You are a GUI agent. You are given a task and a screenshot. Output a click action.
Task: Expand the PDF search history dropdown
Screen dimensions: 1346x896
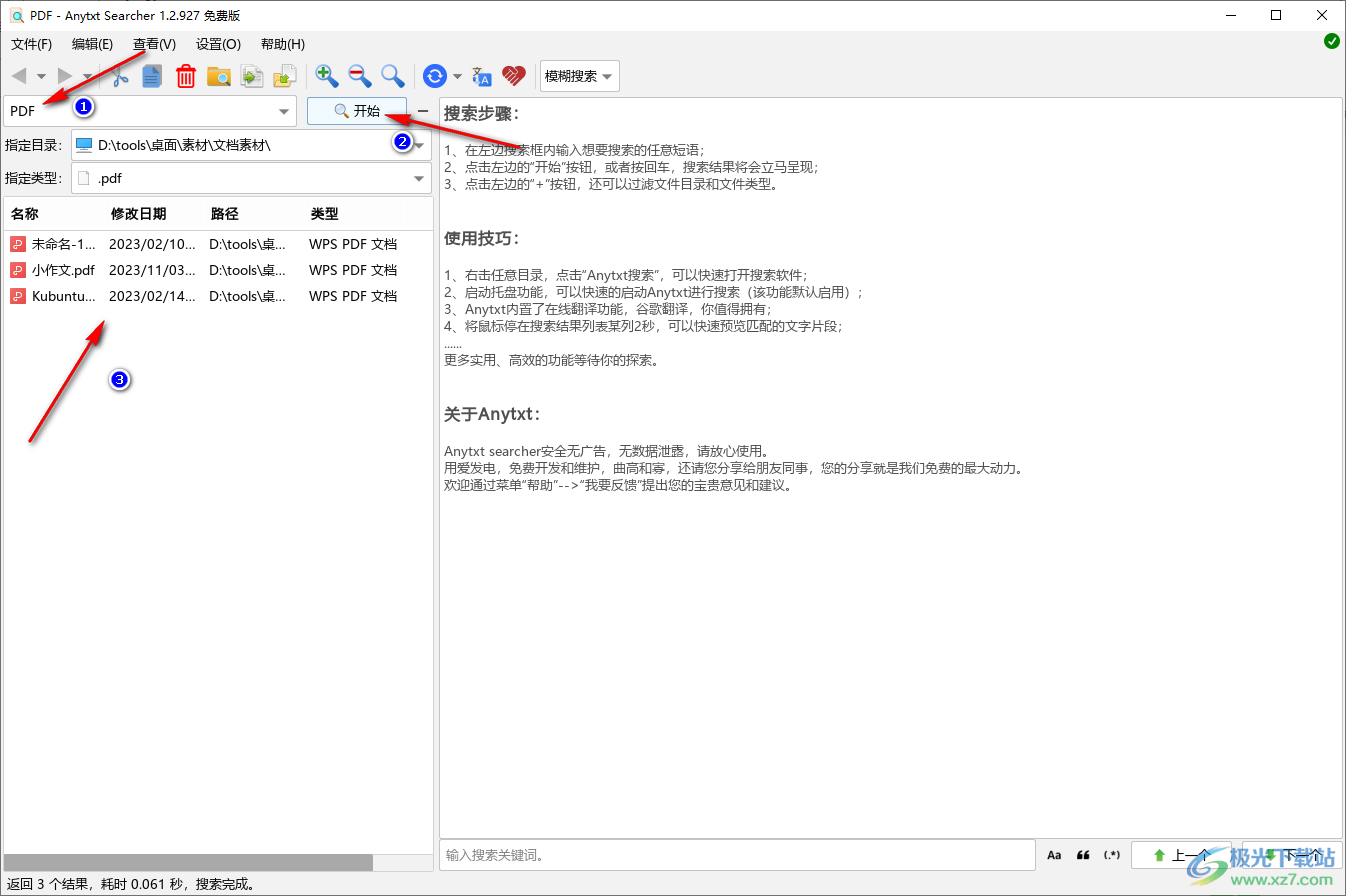pos(284,111)
